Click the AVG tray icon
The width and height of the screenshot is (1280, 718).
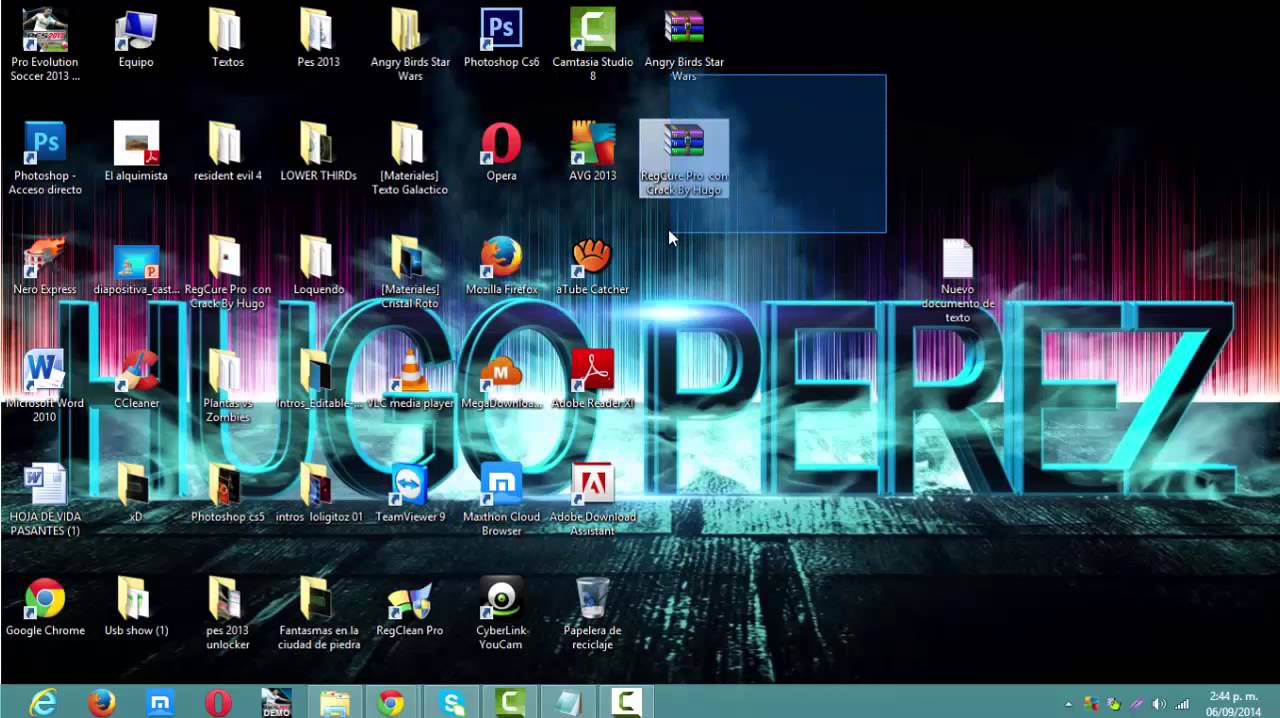coord(1092,704)
